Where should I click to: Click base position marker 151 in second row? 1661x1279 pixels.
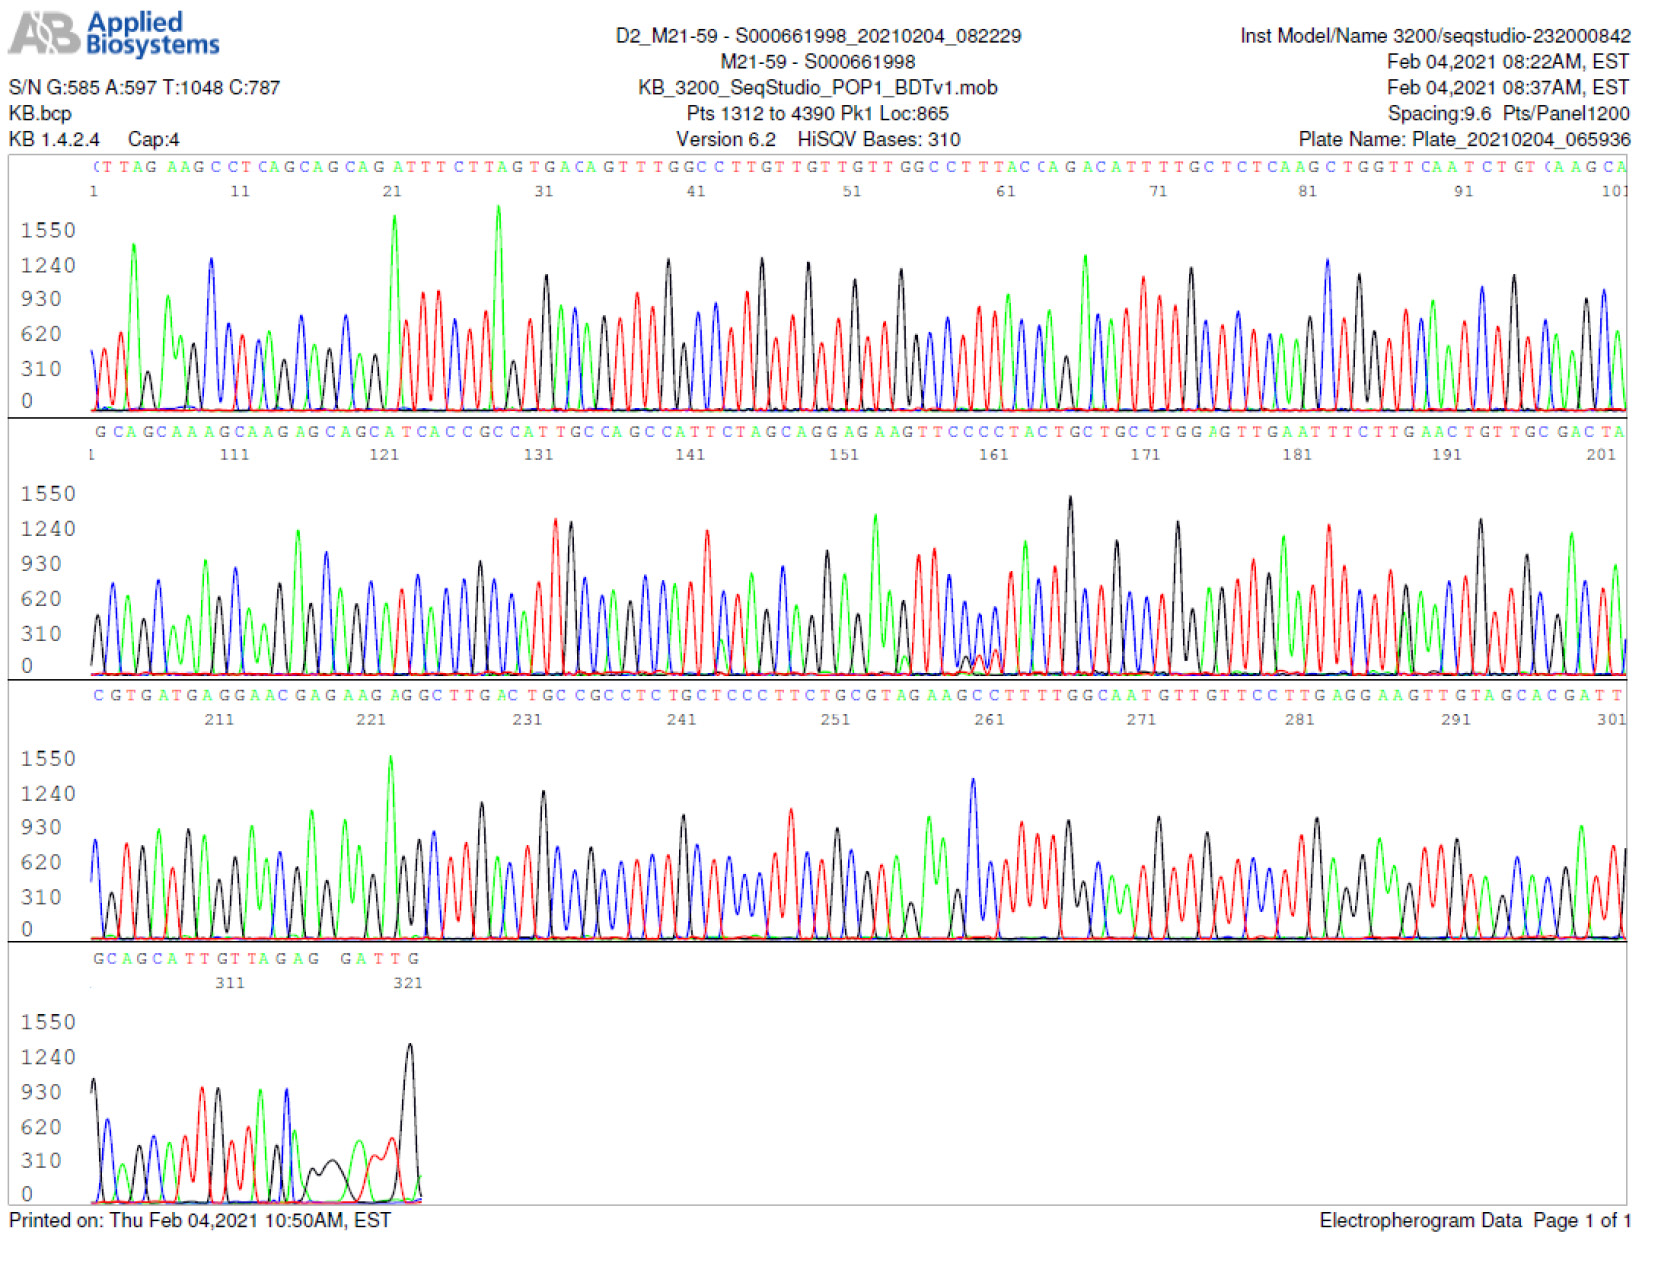pos(843,455)
